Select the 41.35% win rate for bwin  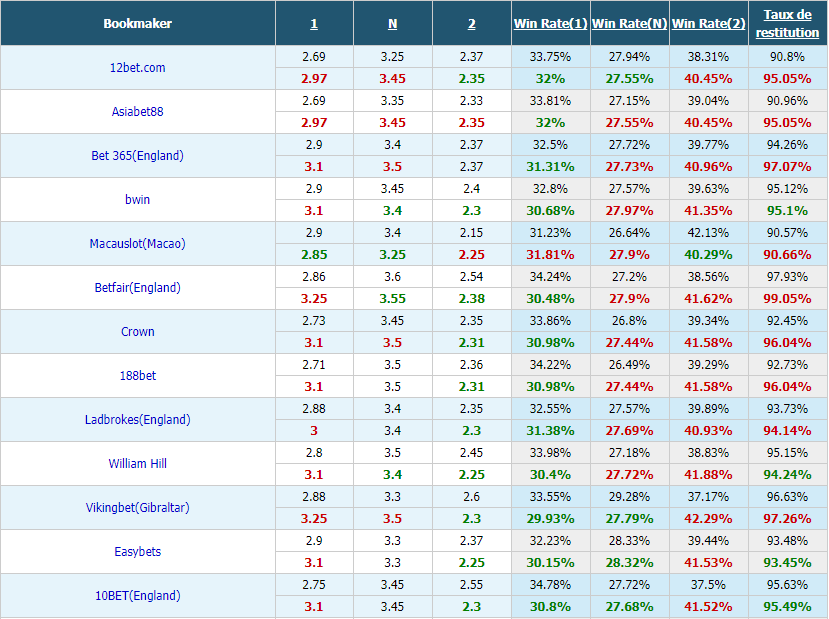pos(708,210)
